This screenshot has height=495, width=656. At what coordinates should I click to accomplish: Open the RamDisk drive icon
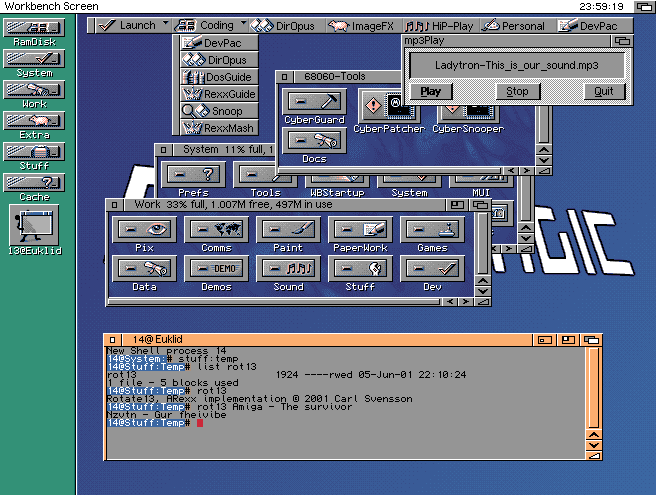pyautogui.click(x=34, y=28)
